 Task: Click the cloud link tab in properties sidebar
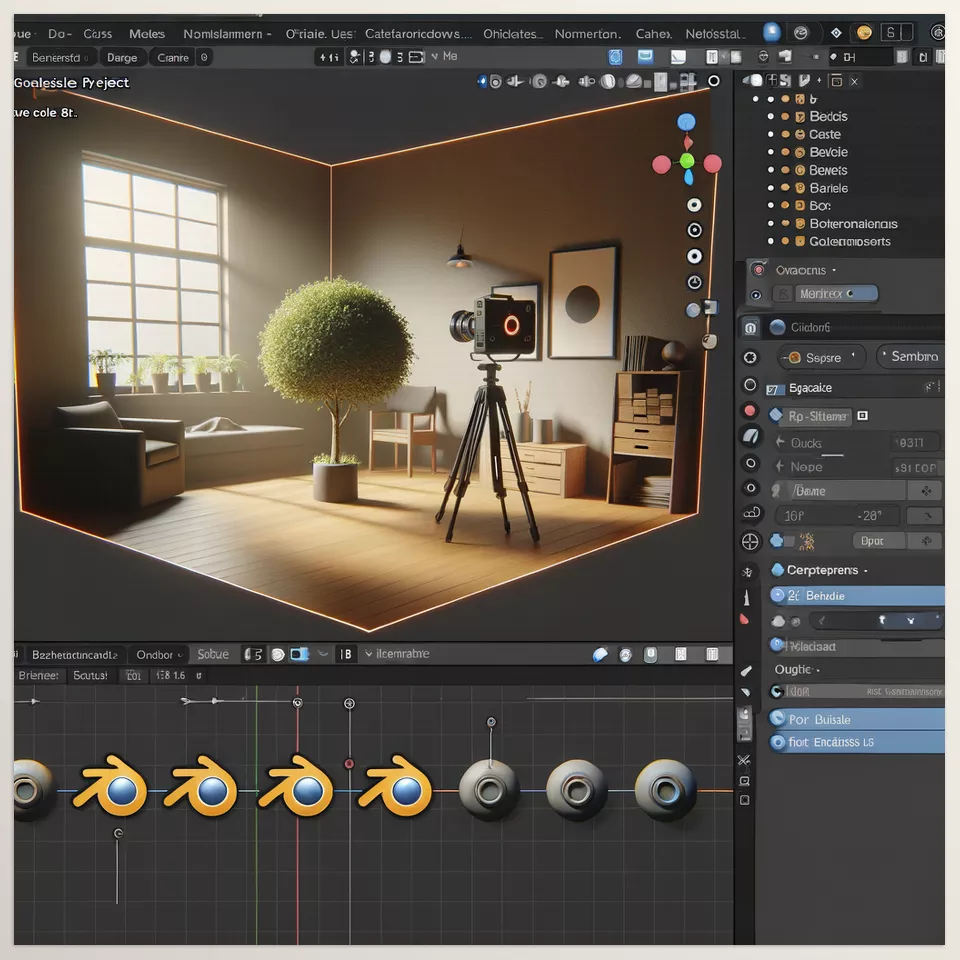pos(751,513)
